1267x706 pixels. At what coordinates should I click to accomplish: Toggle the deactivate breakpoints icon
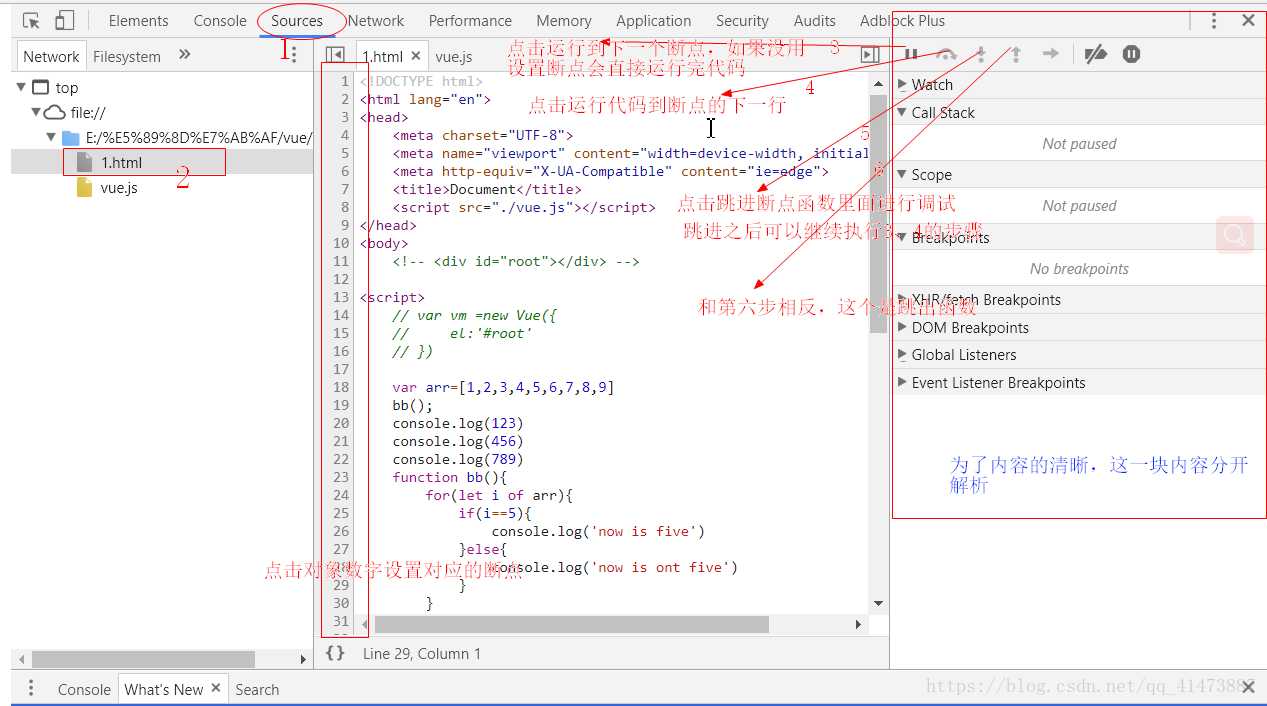coord(1096,54)
